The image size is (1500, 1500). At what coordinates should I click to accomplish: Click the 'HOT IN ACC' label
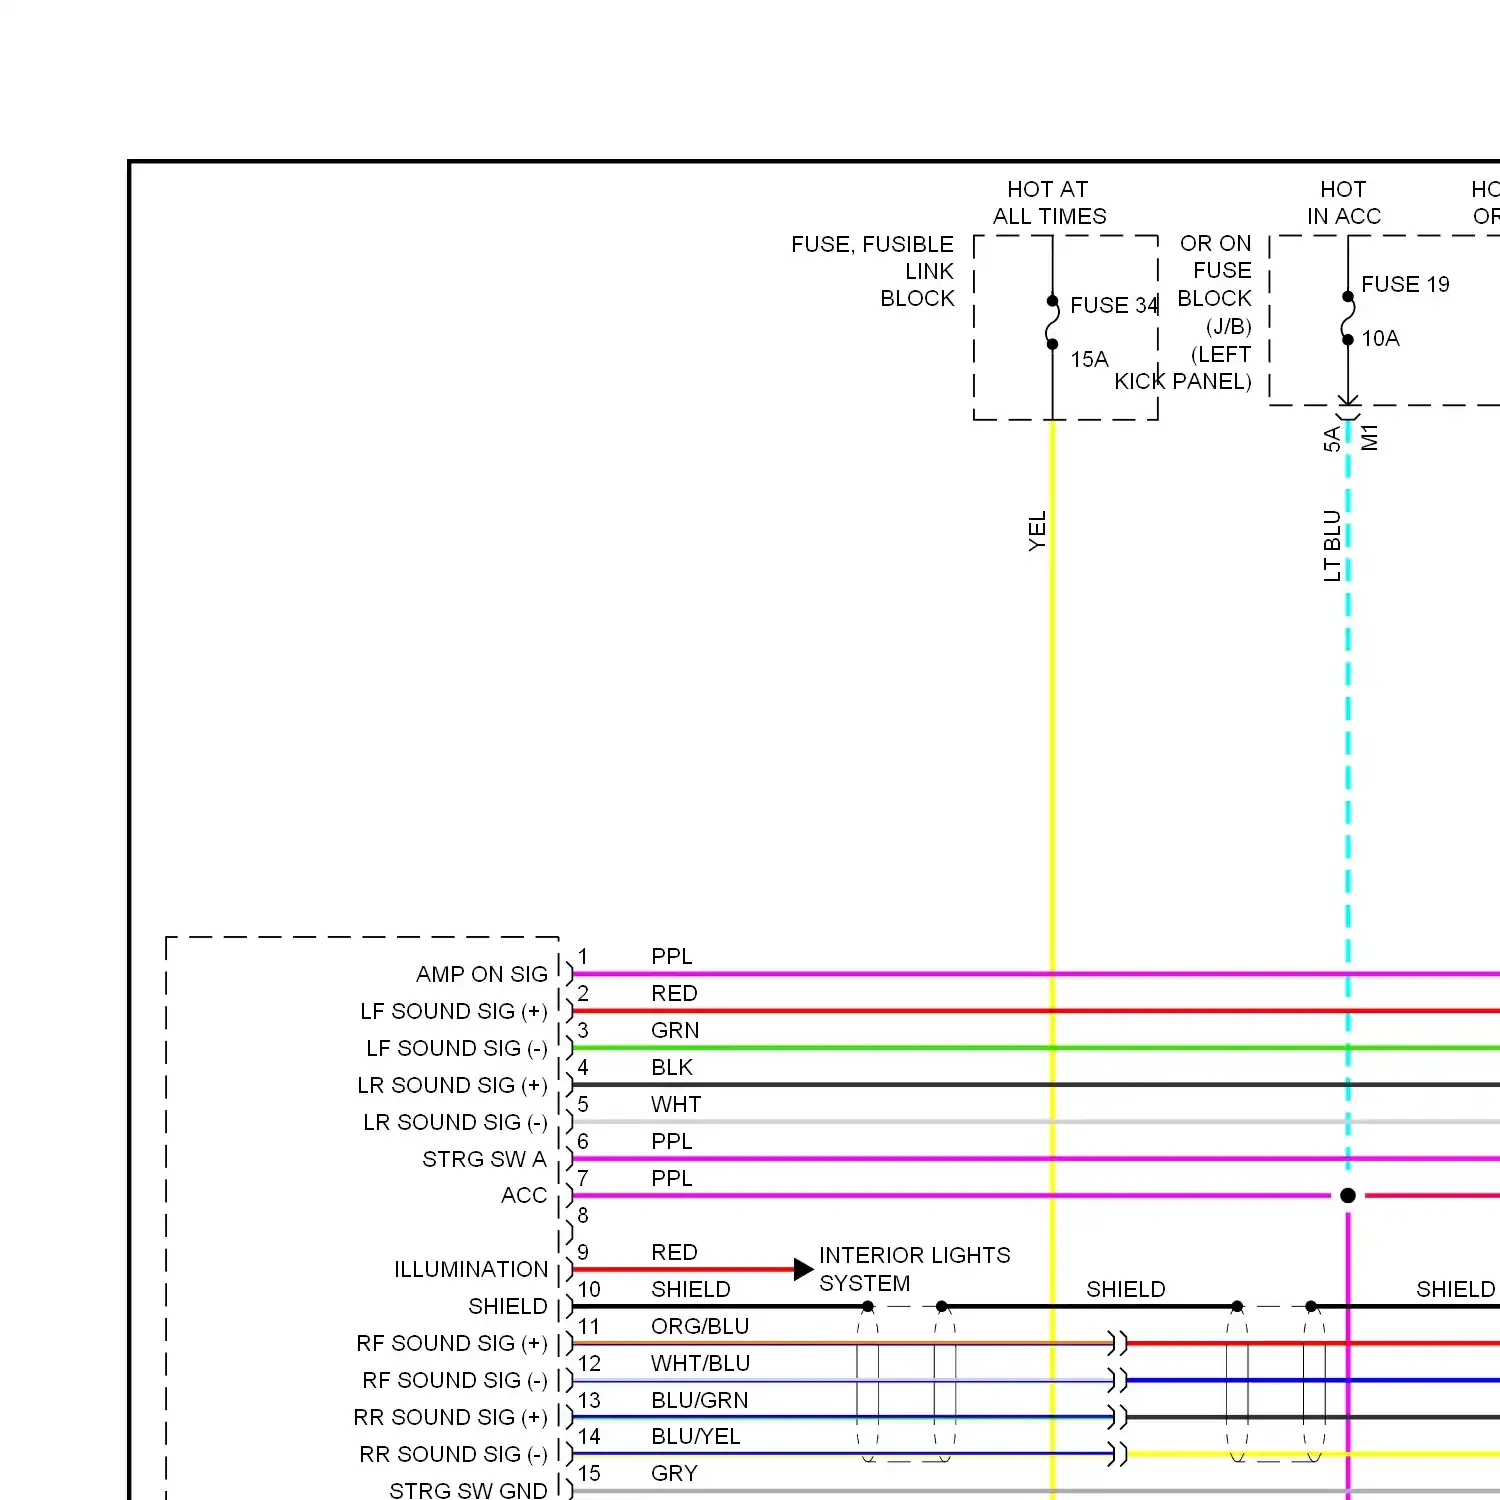[x=1343, y=203]
